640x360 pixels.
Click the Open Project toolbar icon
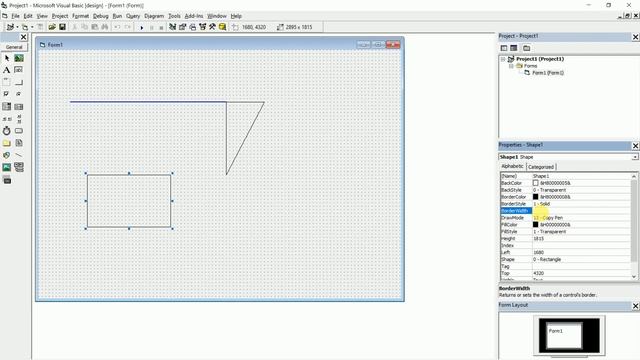pyautogui.click(x=52, y=27)
